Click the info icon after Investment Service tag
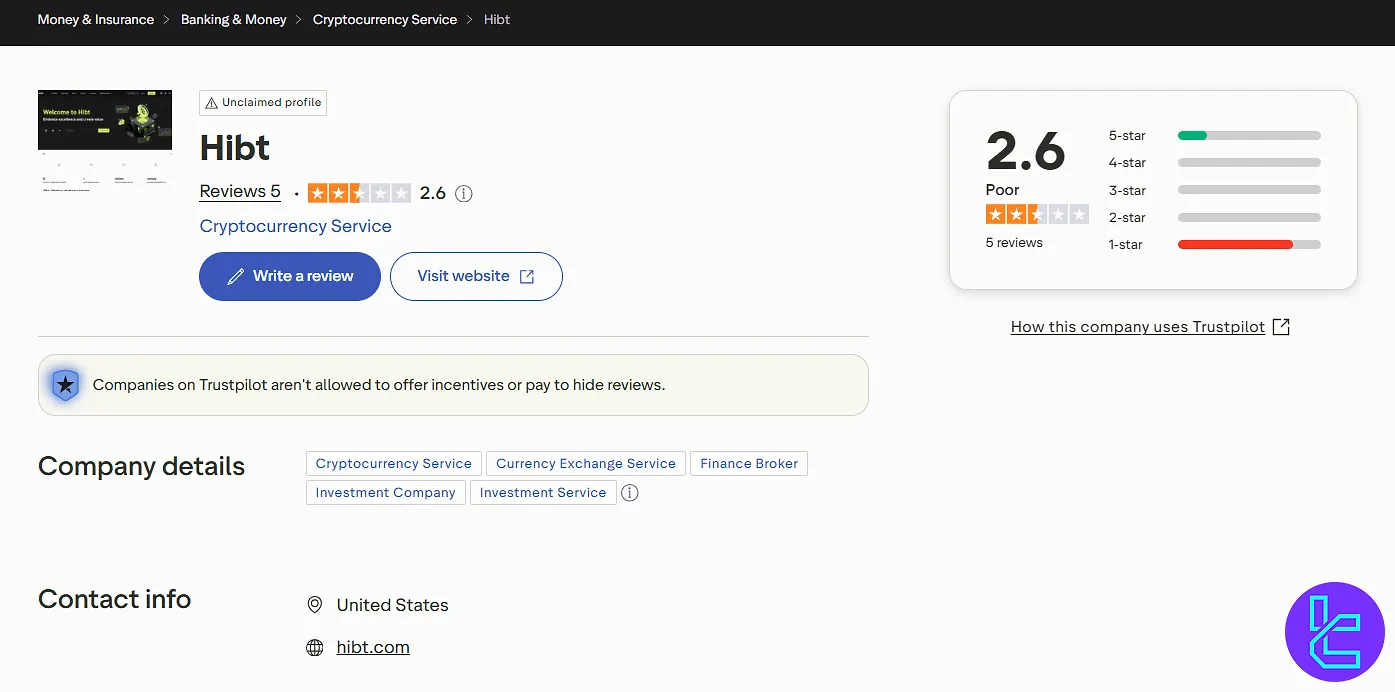Viewport: 1395px width, 692px height. [x=629, y=493]
